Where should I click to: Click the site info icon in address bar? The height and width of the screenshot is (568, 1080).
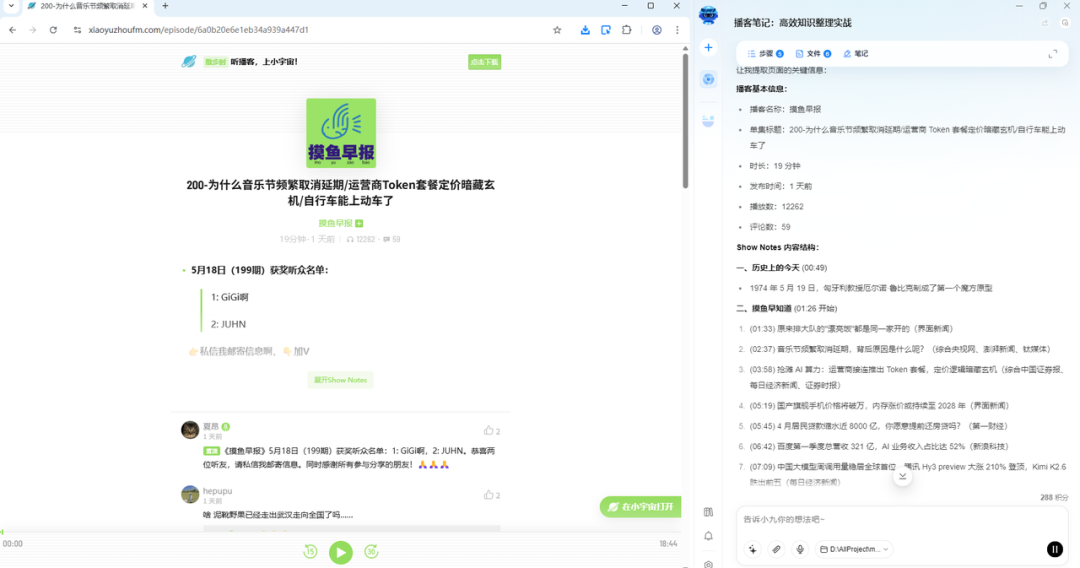[x=77, y=30]
